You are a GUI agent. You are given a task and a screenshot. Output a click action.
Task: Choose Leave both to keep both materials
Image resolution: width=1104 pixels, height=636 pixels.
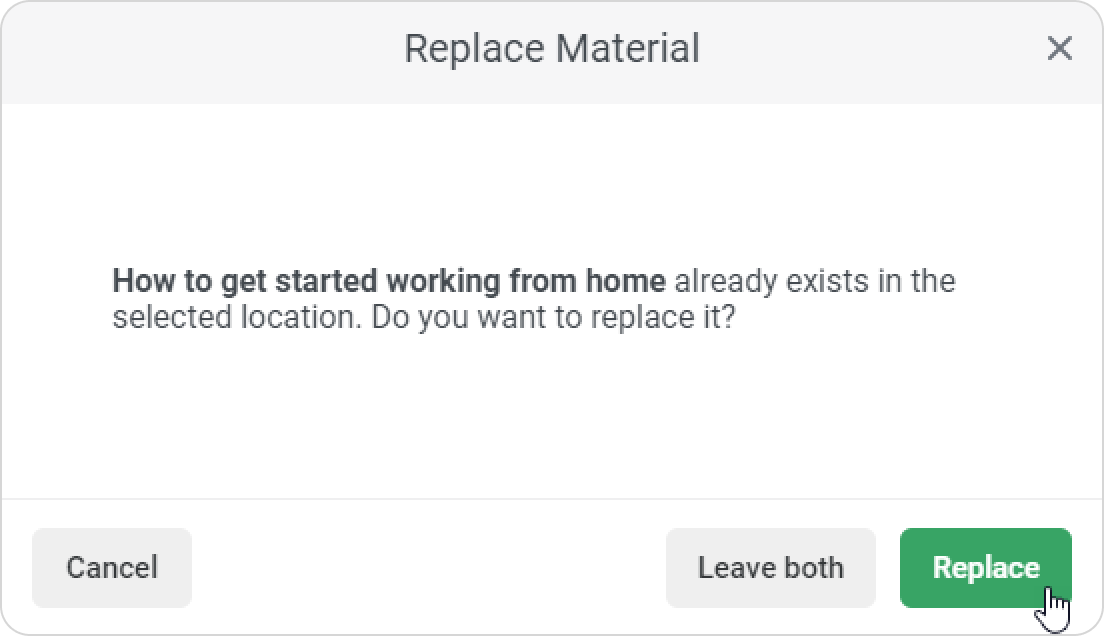pos(770,568)
